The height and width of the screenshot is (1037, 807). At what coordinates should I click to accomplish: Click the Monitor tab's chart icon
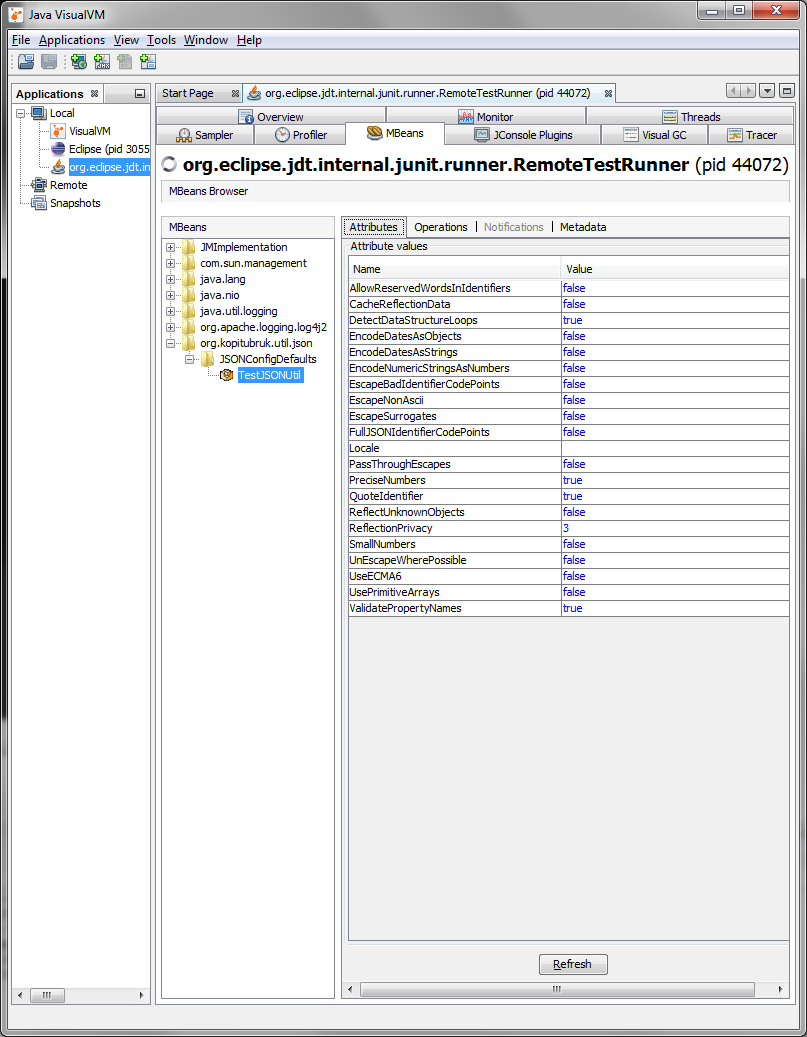(x=466, y=117)
